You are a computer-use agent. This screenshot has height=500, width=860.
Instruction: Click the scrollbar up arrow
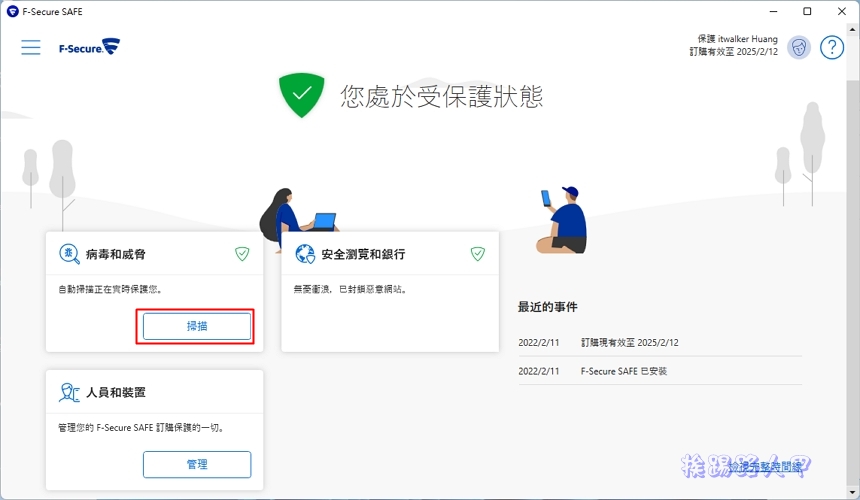853,30
